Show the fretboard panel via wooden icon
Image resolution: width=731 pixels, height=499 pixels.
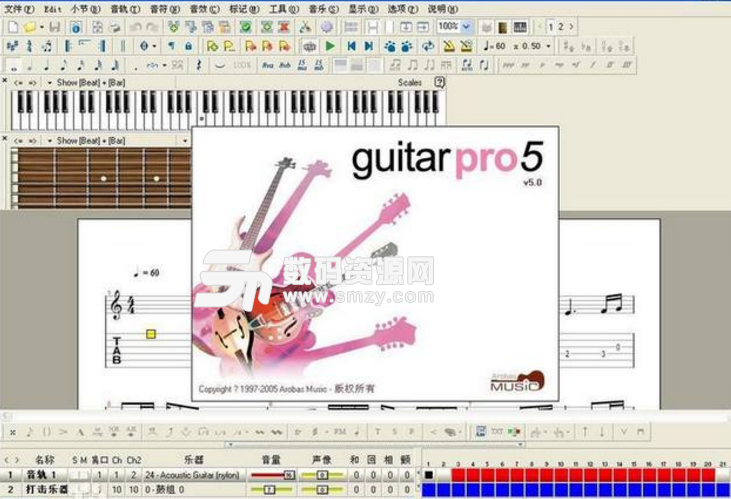tap(503, 27)
